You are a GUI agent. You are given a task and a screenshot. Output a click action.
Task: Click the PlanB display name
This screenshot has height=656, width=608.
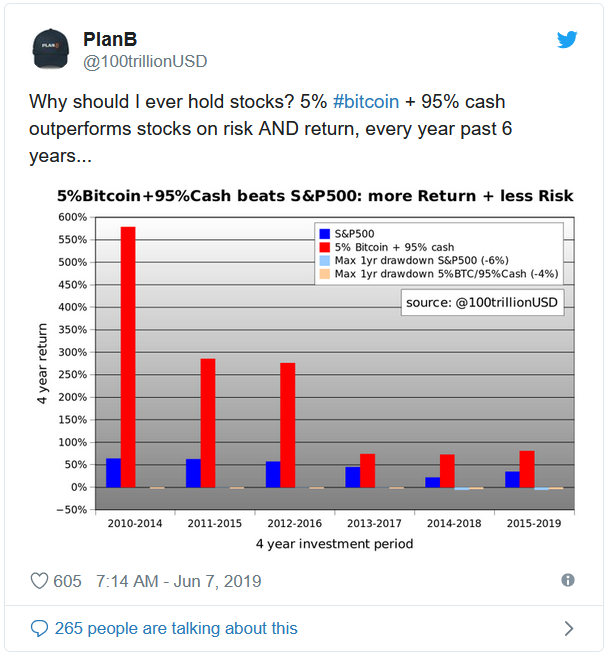click(110, 39)
